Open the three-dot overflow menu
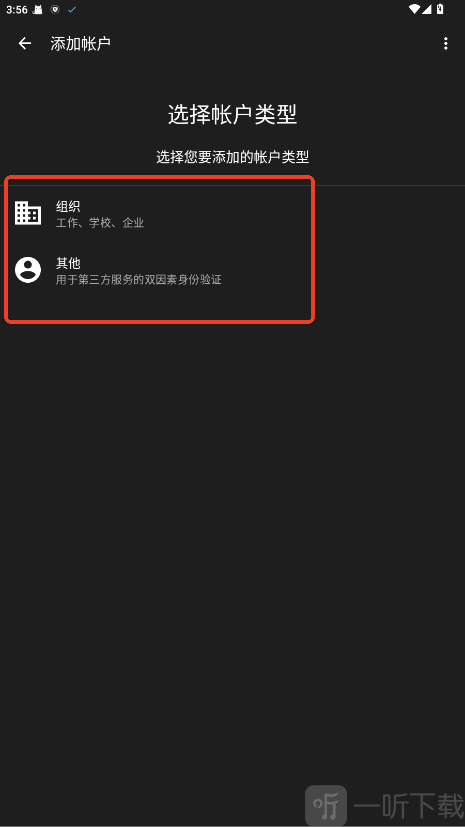This screenshot has width=465, height=827. 445,43
